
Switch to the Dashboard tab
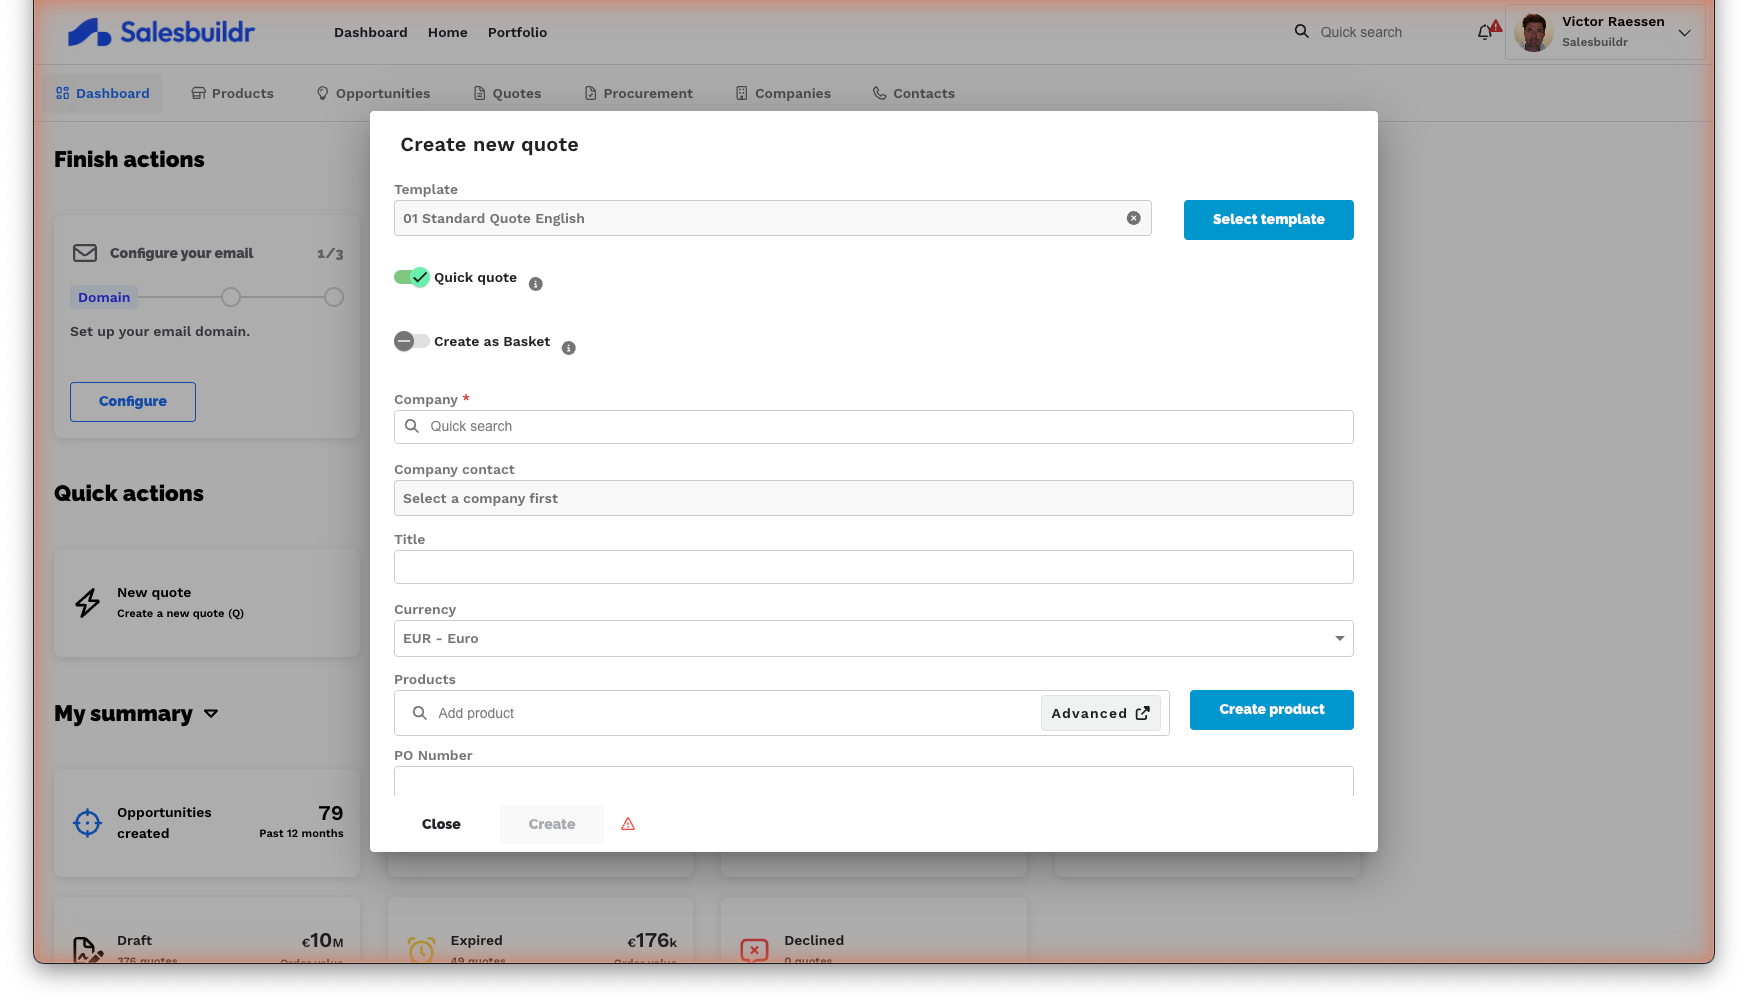pos(103,93)
